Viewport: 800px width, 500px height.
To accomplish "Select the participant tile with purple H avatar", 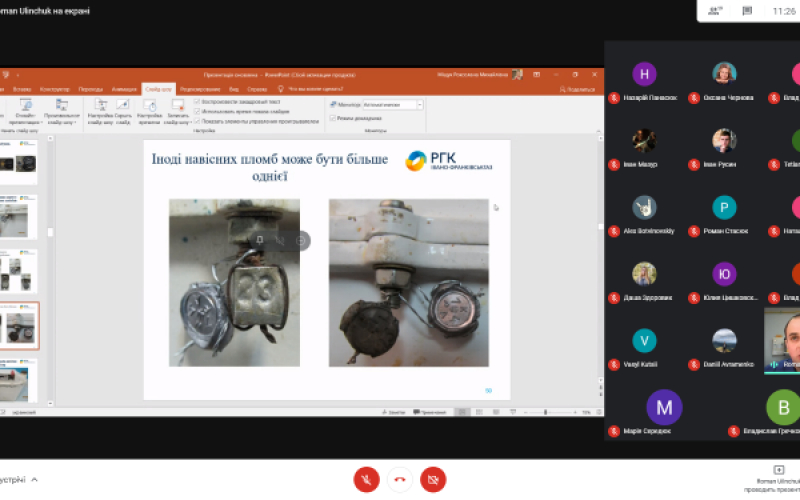I will (644, 83).
